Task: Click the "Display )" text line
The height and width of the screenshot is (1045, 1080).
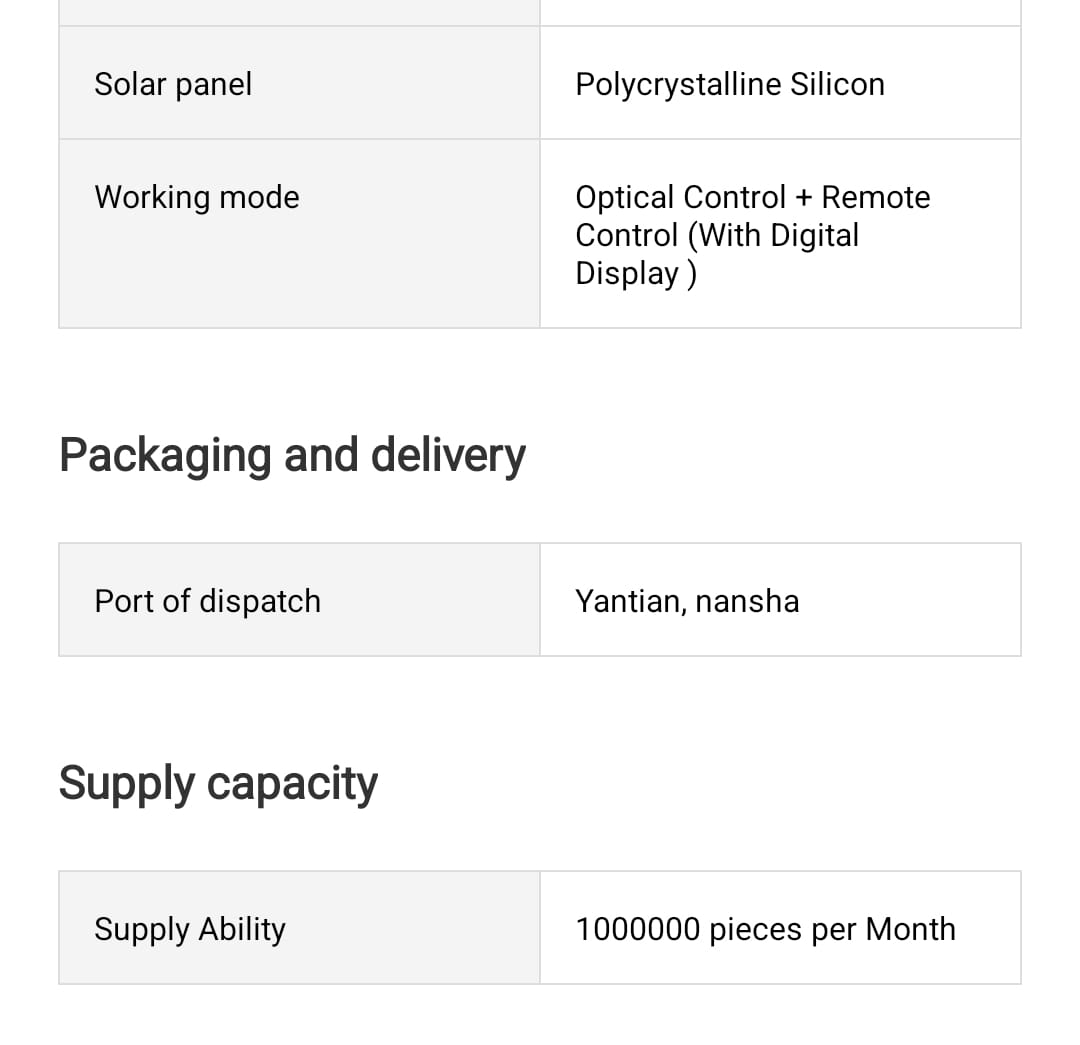Action: click(x=635, y=273)
